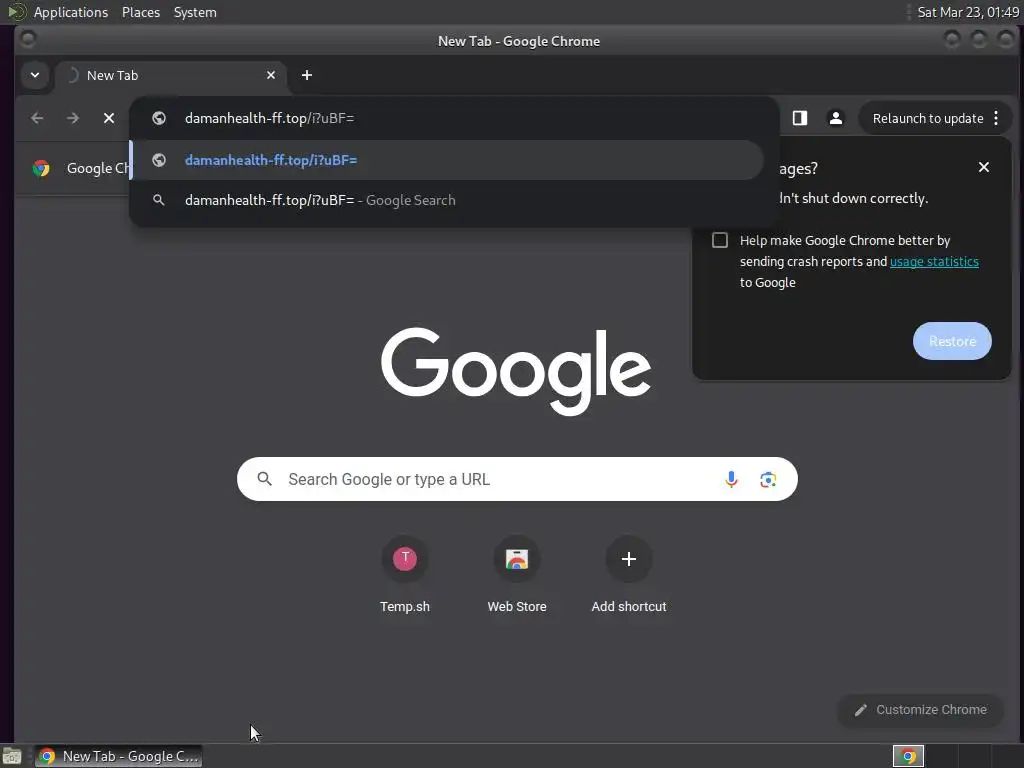Go forward with the forward arrow
Screen dimensions: 1024x768
pos(73,118)
